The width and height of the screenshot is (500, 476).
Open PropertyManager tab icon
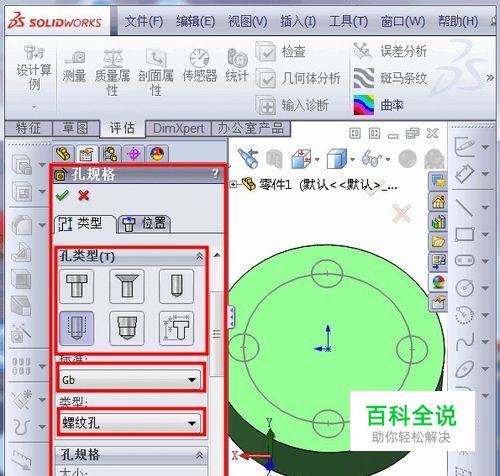(87, 154)
